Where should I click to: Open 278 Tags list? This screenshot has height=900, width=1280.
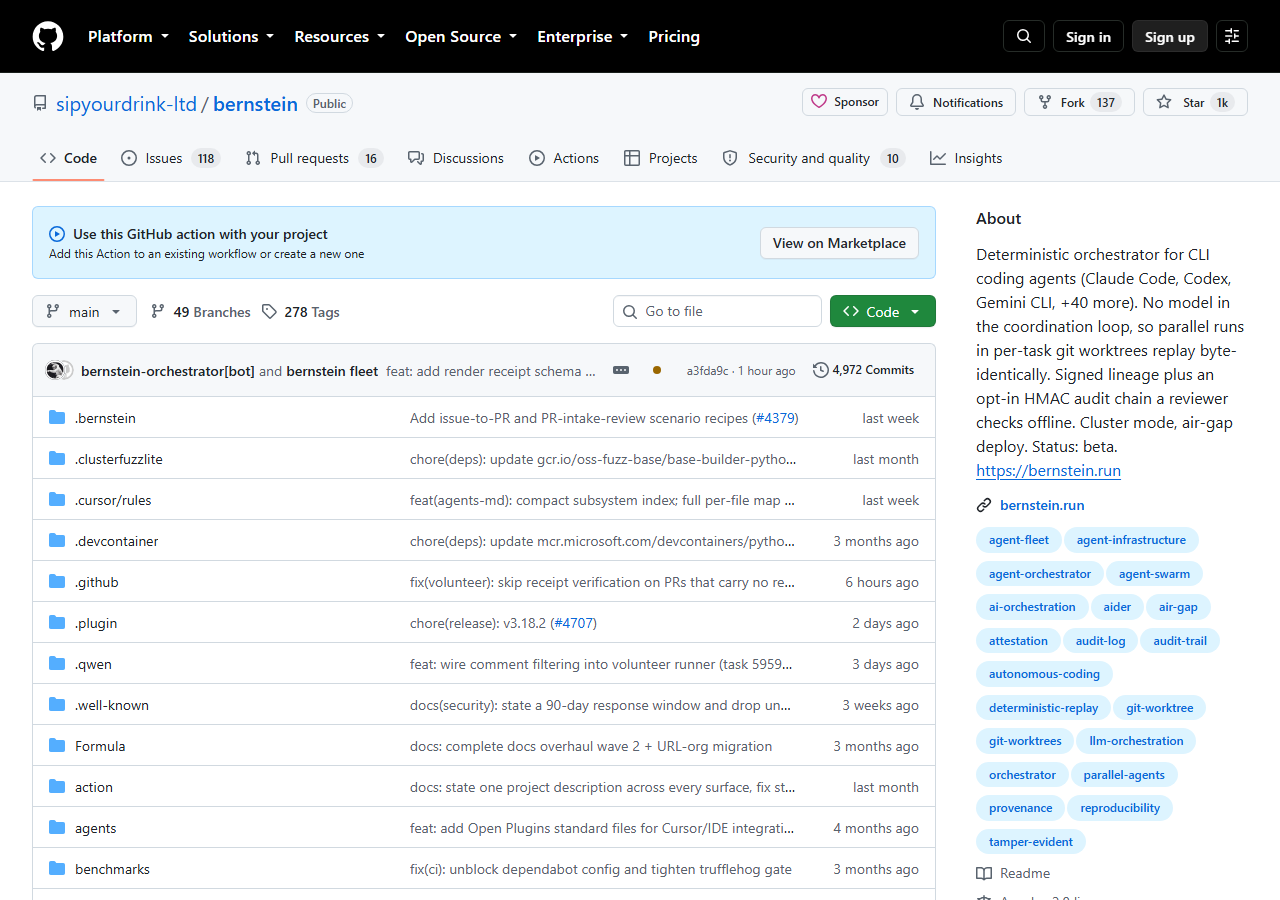(x=300, y=312)
